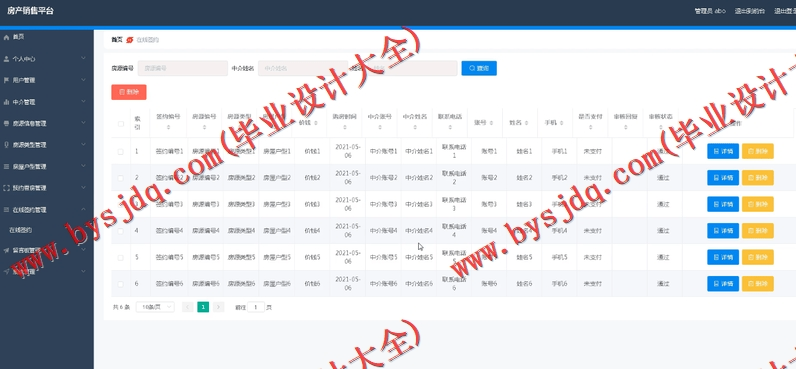Expand the 预约看房管理 chevron arrow
This screenshot has width=796, height=369.
tap(83, 188)
